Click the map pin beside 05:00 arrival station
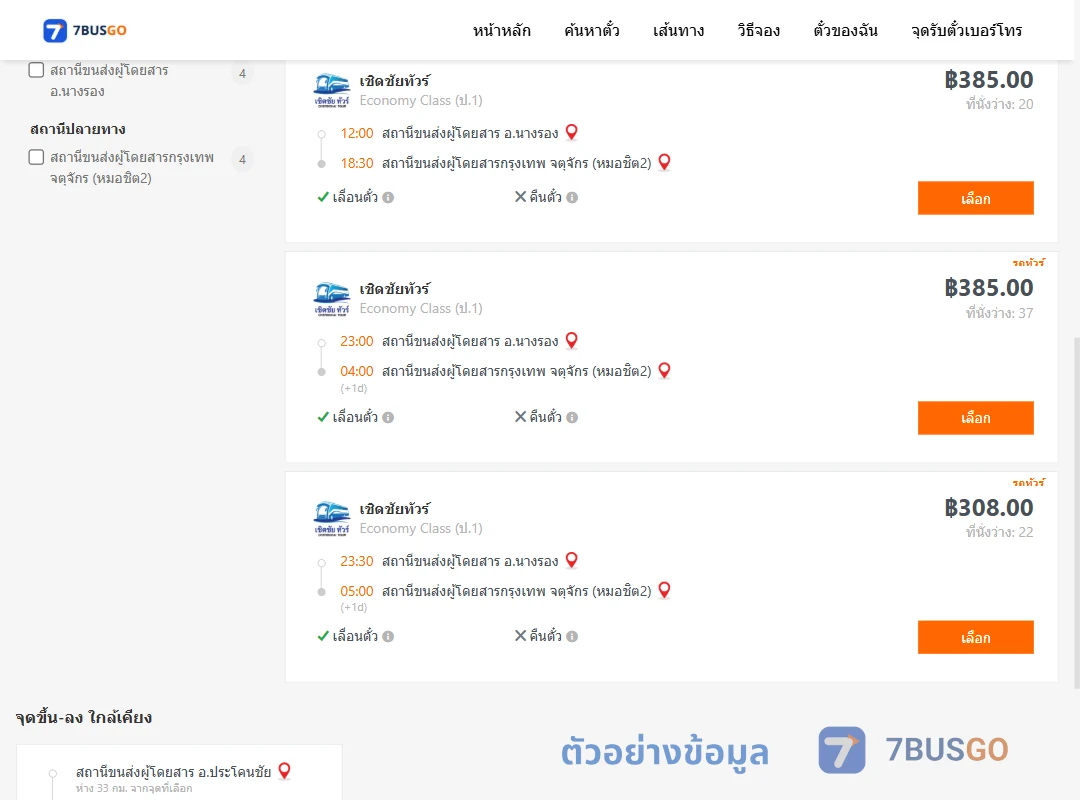Image resolution: width=1080 pixels, height=800 pixels. coord(665,591)
